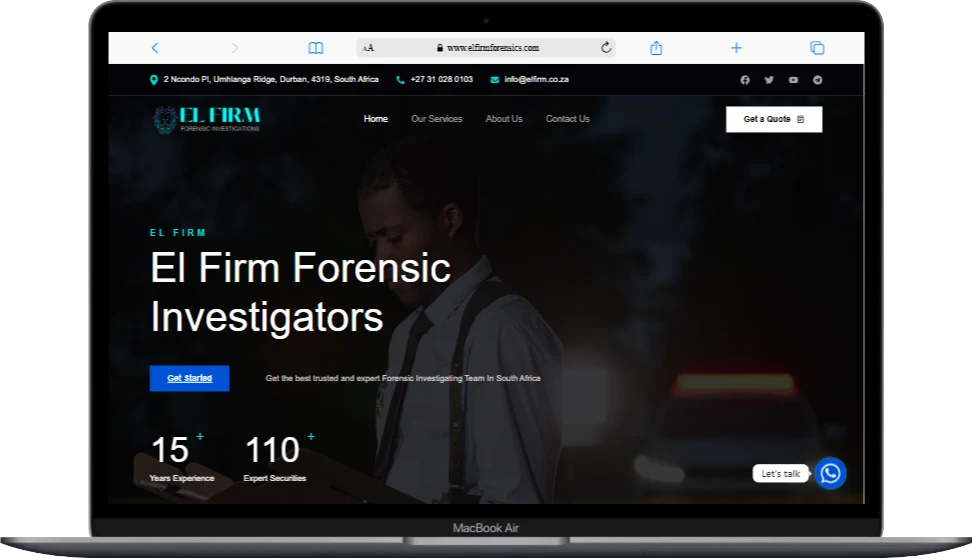The image size is (972, 558).
Task: Open the Facebook social icon
Action: pyautogui.click(x=745, y=80)
